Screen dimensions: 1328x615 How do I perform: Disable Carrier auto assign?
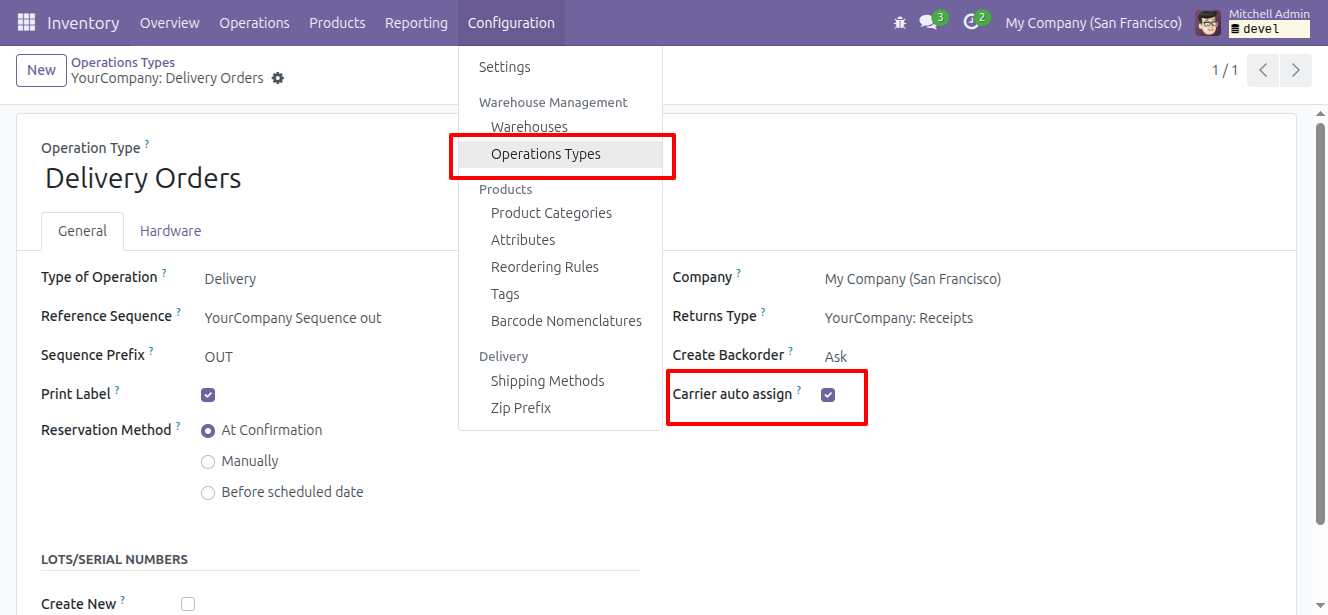click(828, 395)
